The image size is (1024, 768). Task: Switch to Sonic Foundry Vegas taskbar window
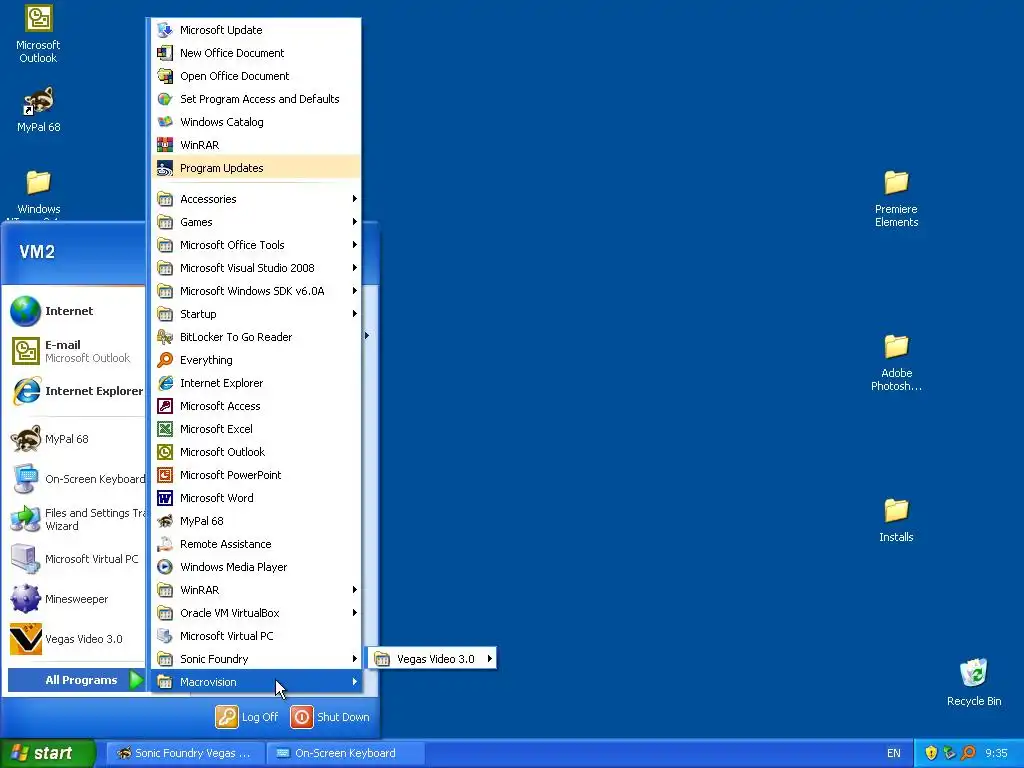(x=185, y=753)
